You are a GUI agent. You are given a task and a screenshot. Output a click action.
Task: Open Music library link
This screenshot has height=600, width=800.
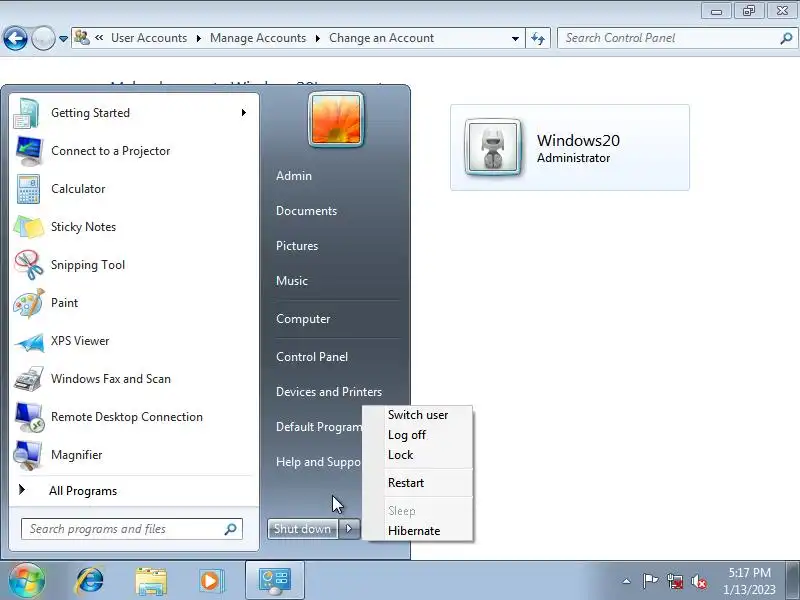pos(292,281)
